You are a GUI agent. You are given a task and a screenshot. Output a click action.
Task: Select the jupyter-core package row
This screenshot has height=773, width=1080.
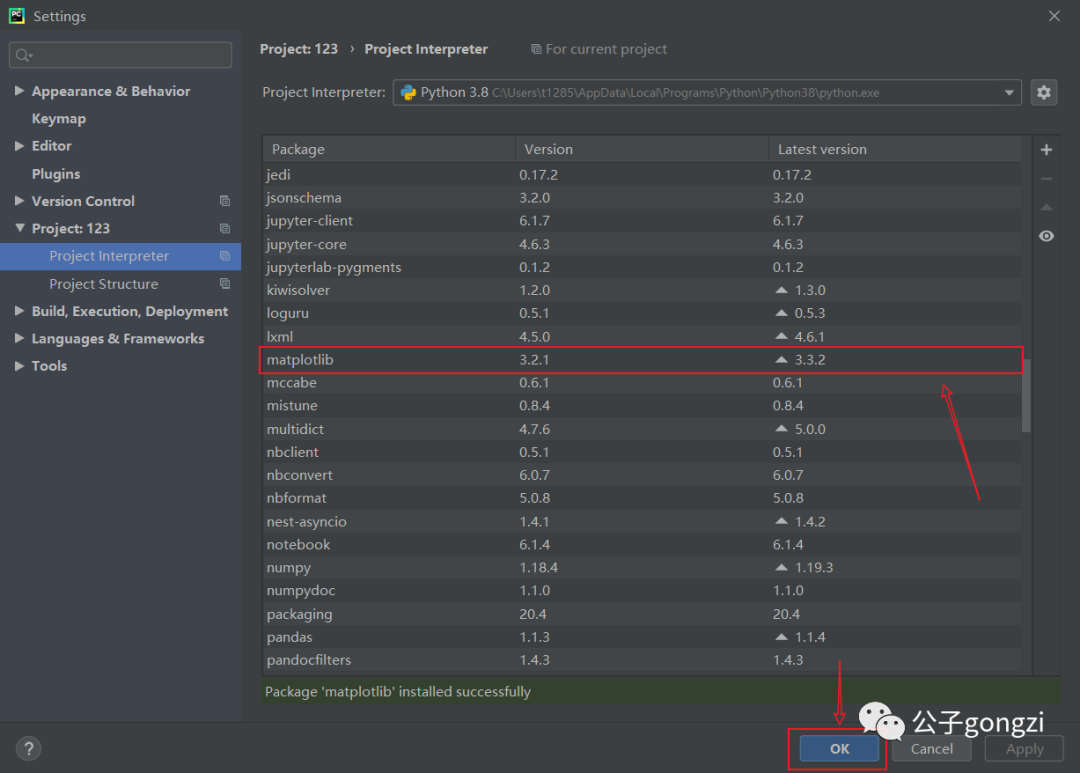[642, 244]
